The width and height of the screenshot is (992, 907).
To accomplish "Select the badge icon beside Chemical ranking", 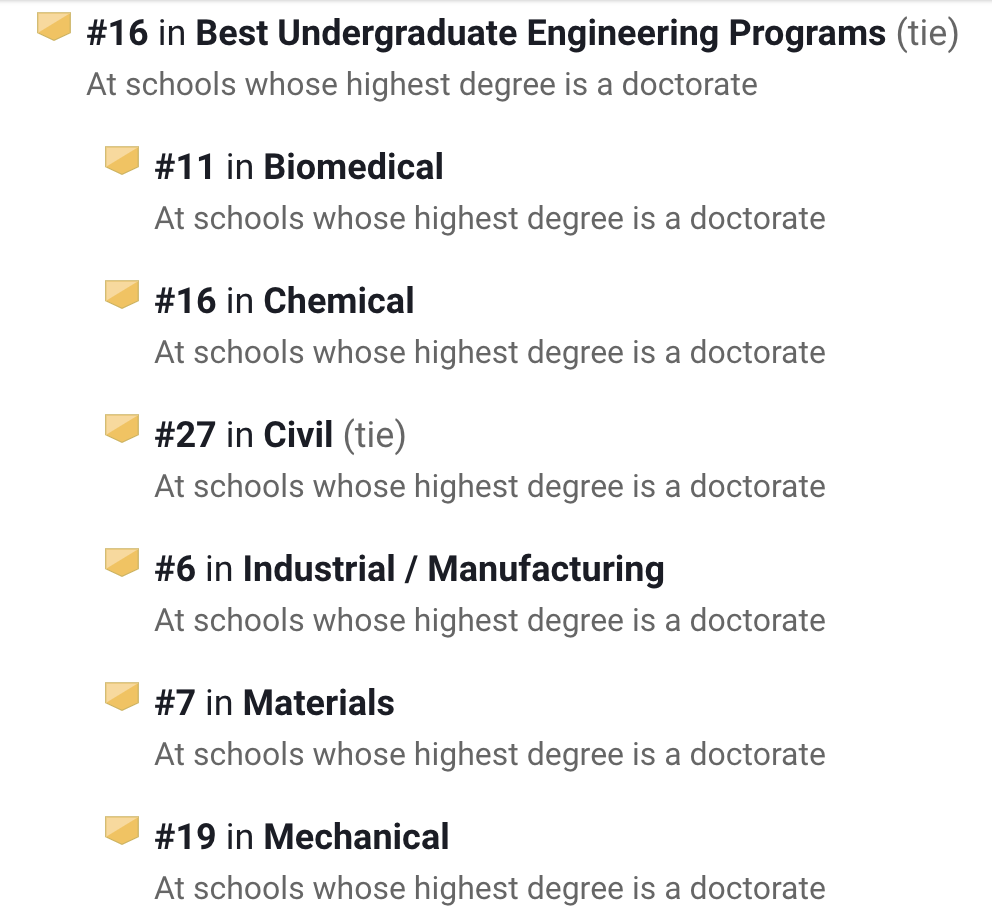I will click(121, 294).
